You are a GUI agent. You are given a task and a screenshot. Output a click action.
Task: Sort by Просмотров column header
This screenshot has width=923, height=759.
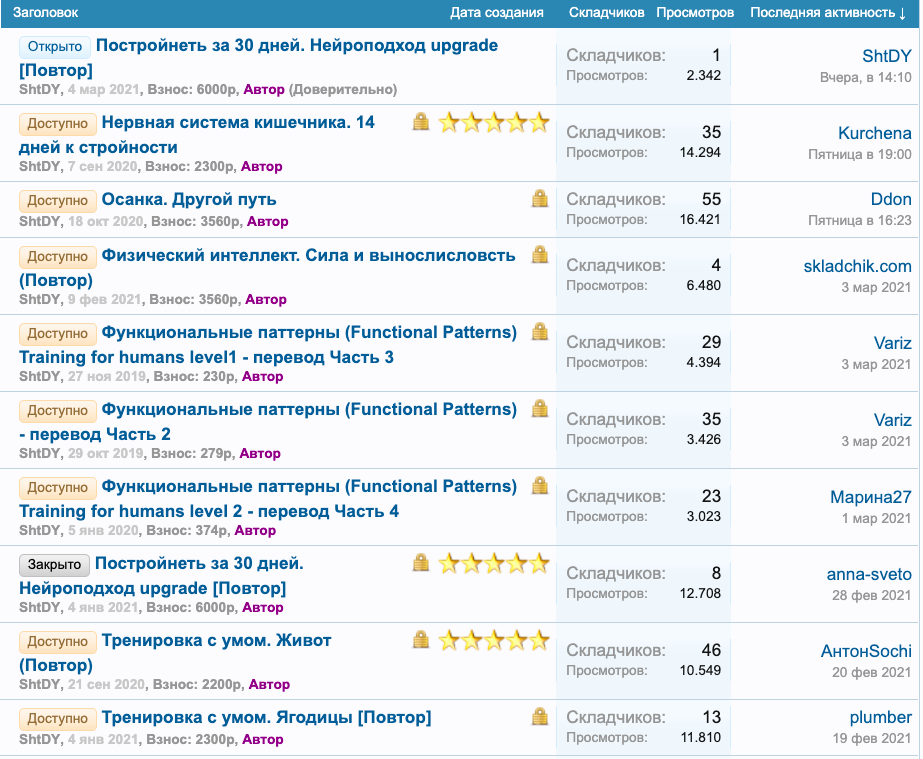pyautogui.click(x=695, y=12)
